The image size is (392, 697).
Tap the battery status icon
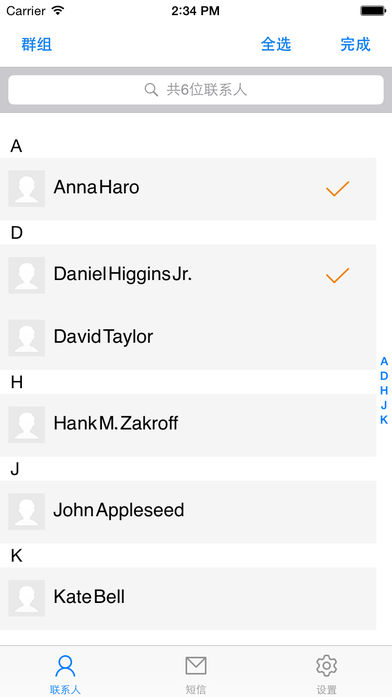[x=373, y=11]
